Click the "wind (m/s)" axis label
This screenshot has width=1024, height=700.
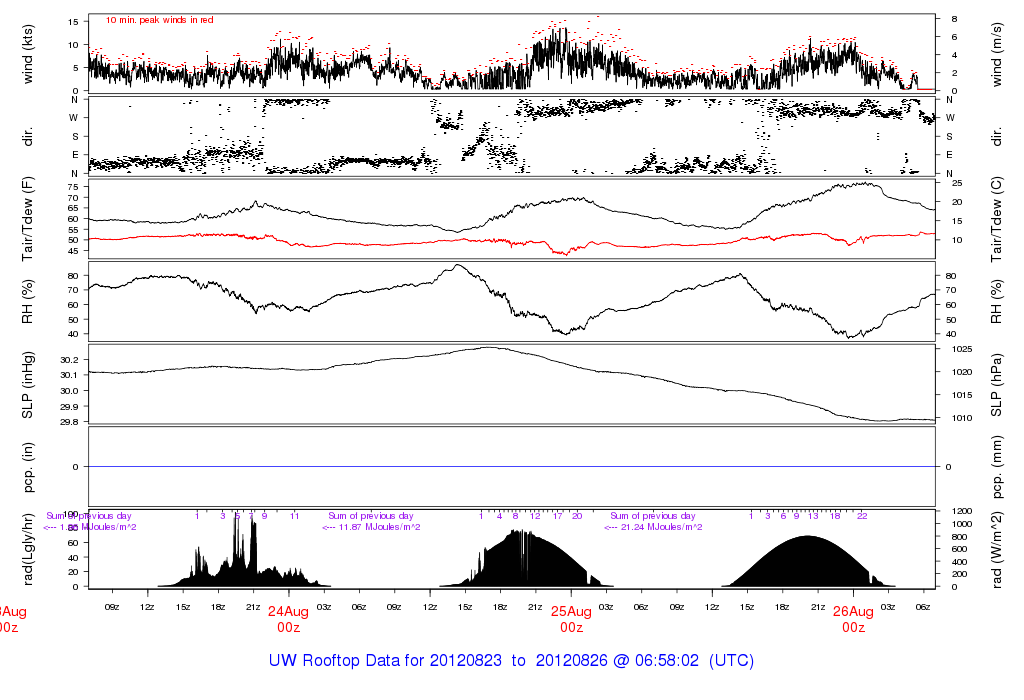click(996, 55)
